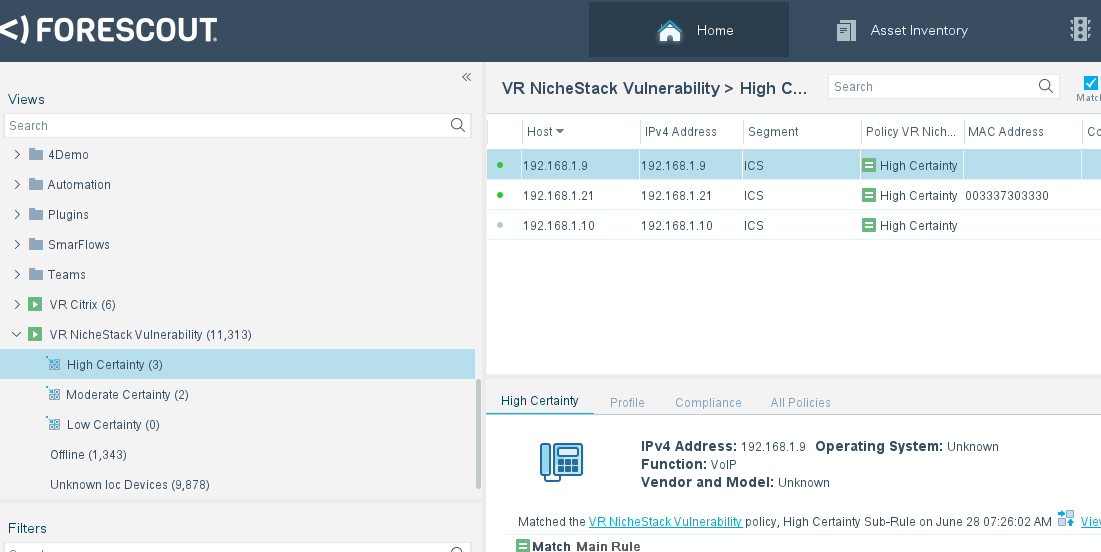
Task: Sort hosts using the Host column arrow
Action: [x=560, y=132]
